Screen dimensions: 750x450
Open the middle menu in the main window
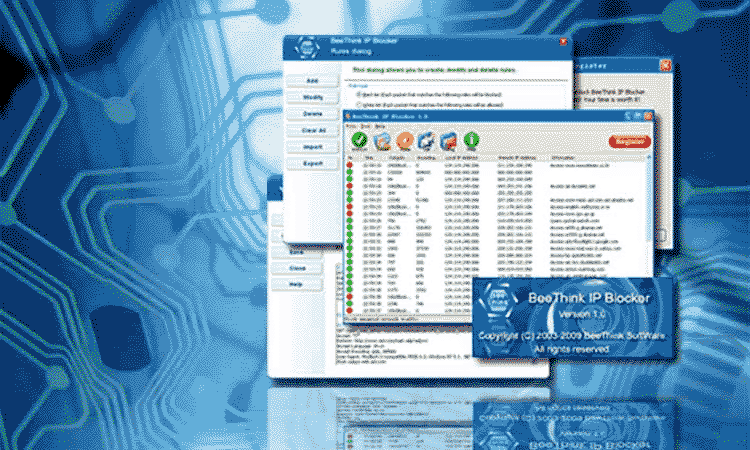pyautogui.click(x=365, y=126)
